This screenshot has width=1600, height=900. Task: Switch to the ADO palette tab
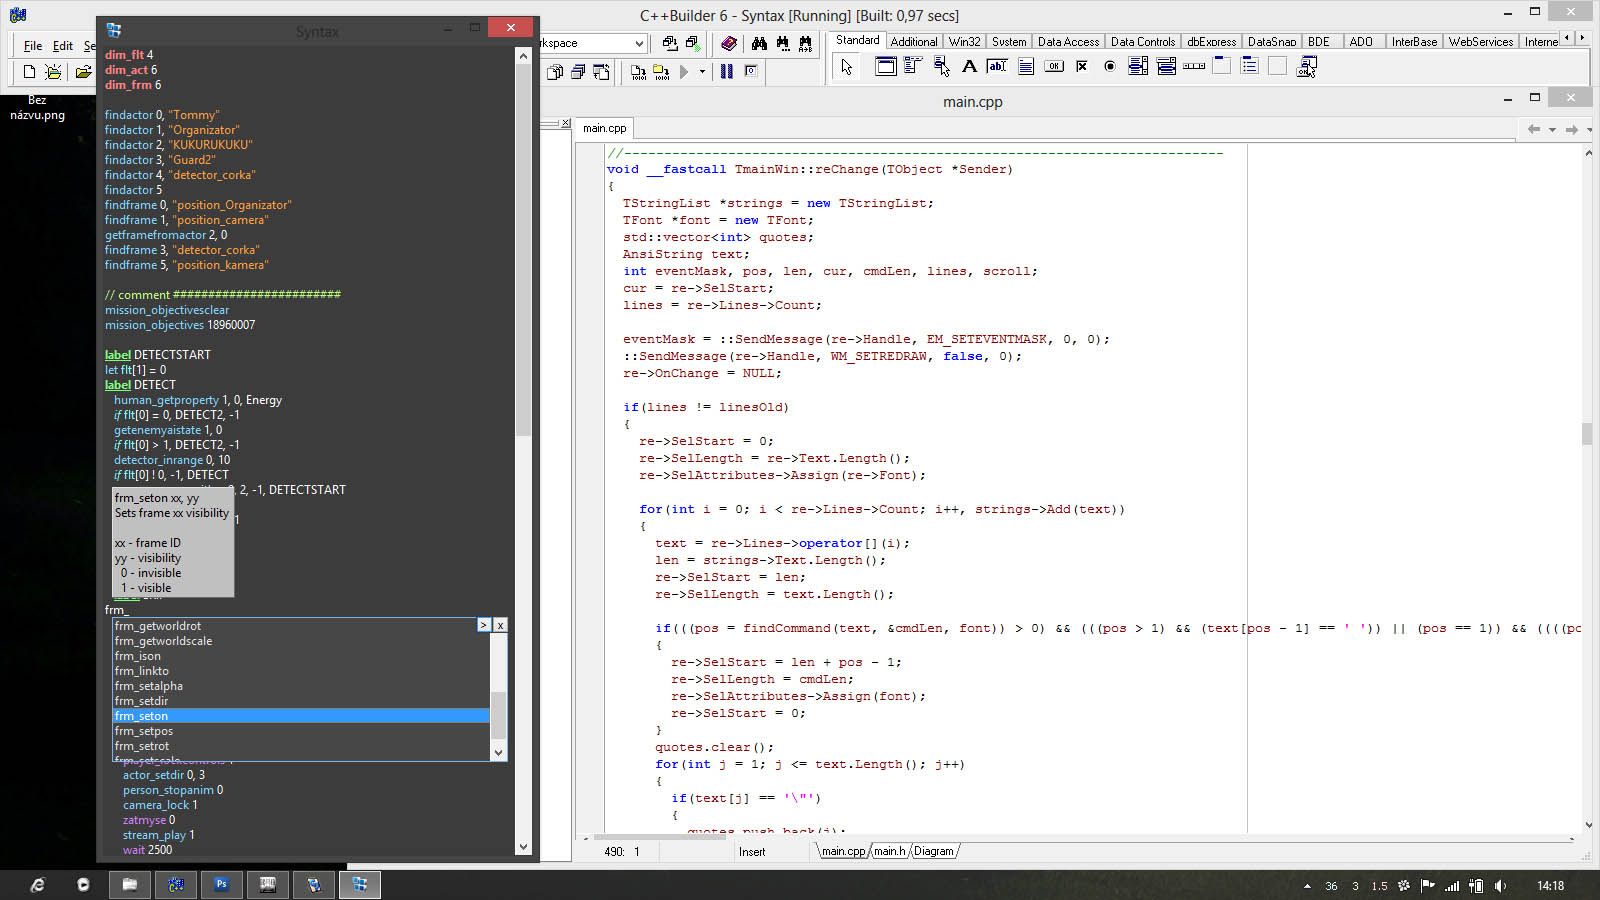1361,41
